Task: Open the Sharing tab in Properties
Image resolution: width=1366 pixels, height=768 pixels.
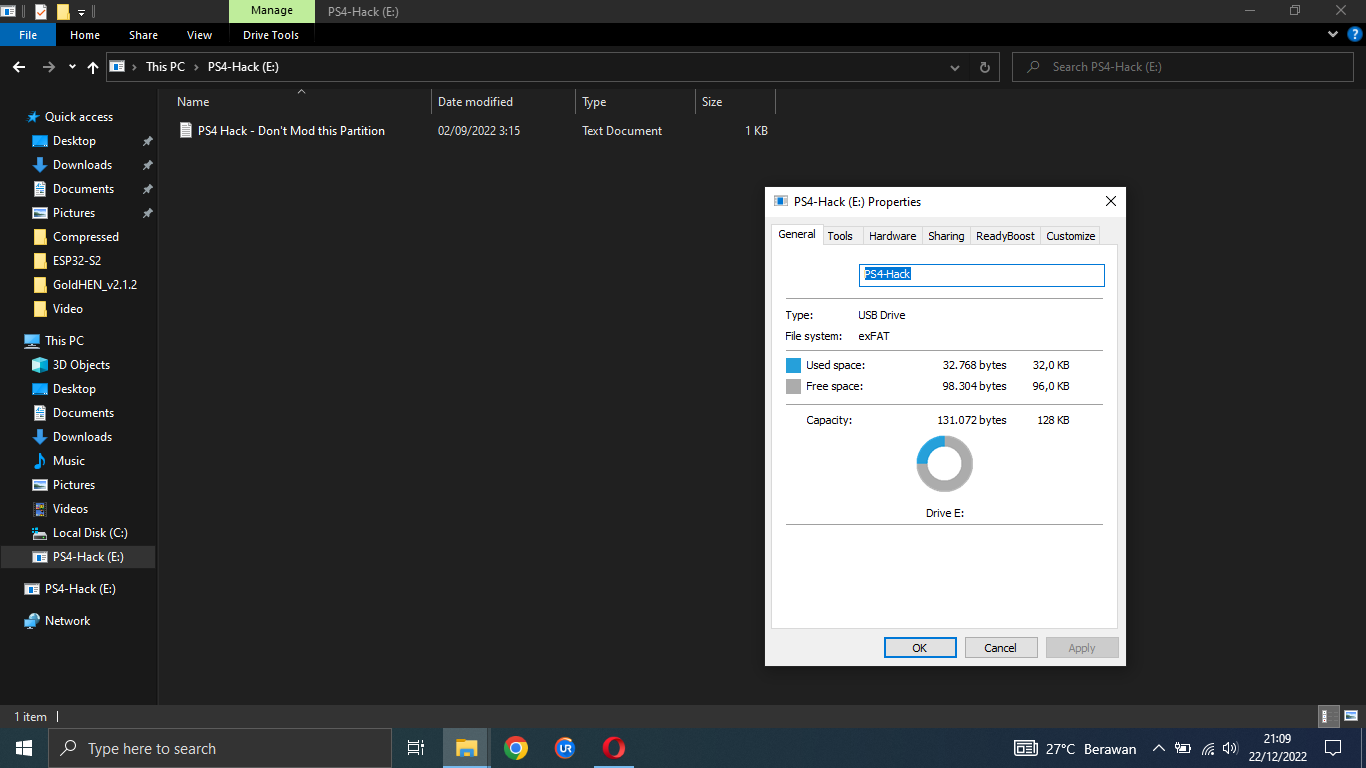Action: click(x=946, y=236)
